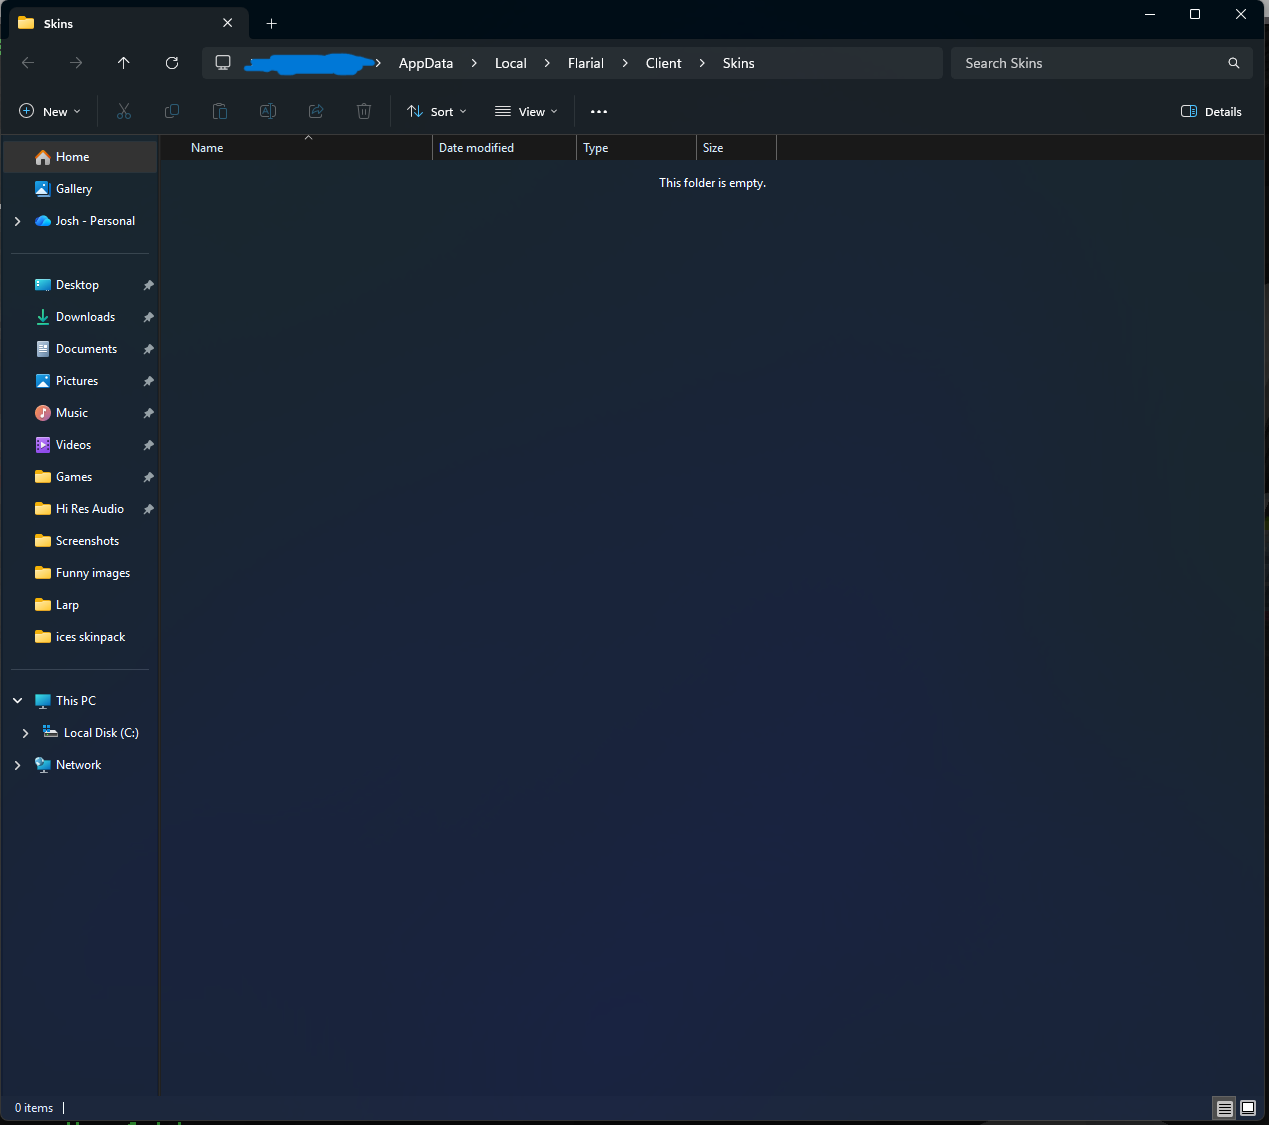Click the Paste icon
Screen dimensions: 1269x1125
(219, 111)
